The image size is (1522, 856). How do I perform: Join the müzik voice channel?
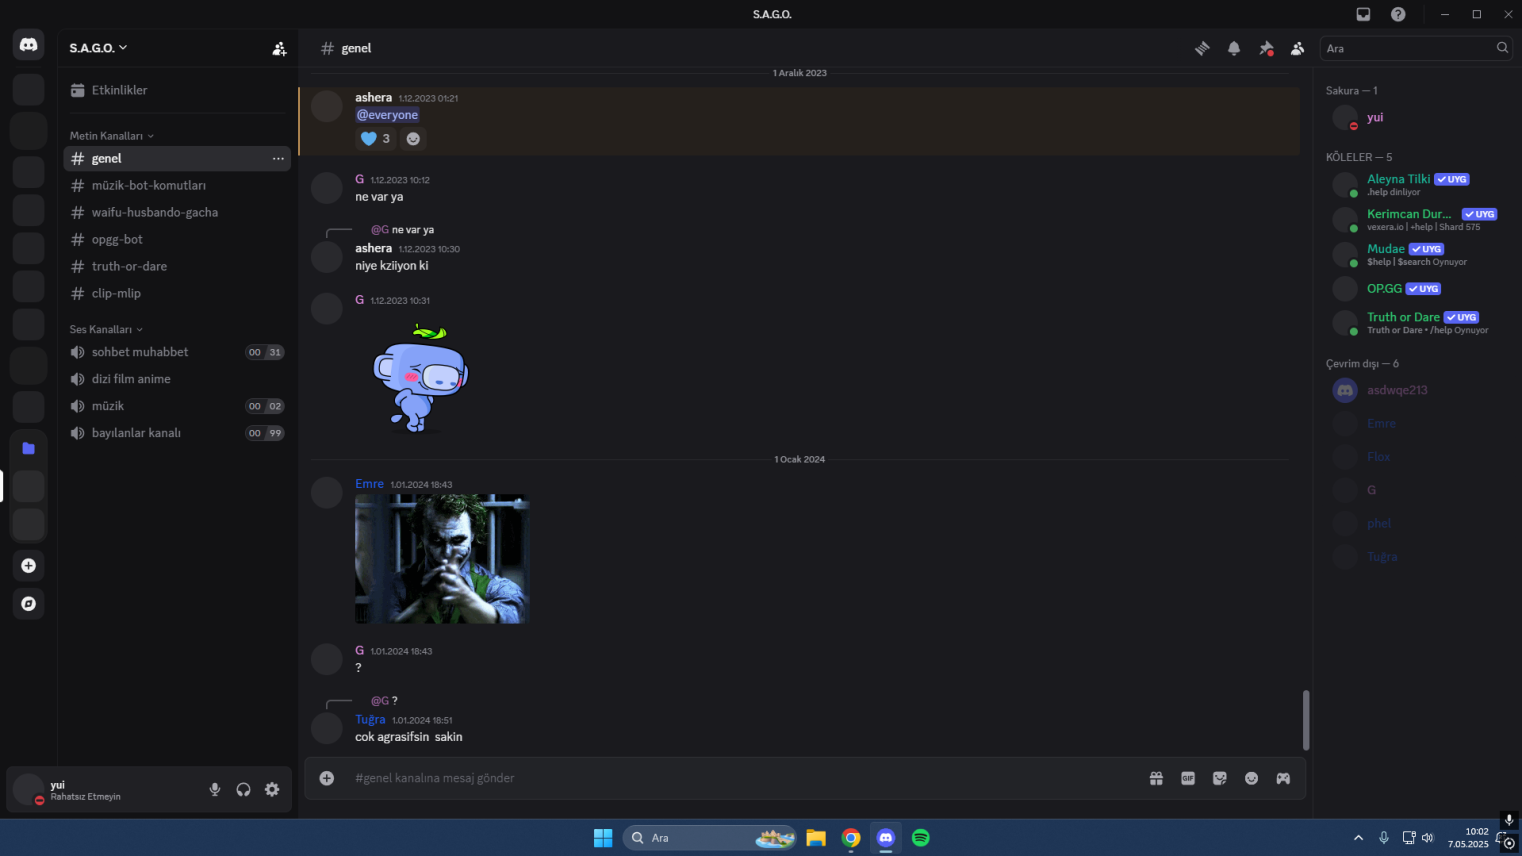pos(177,406)
